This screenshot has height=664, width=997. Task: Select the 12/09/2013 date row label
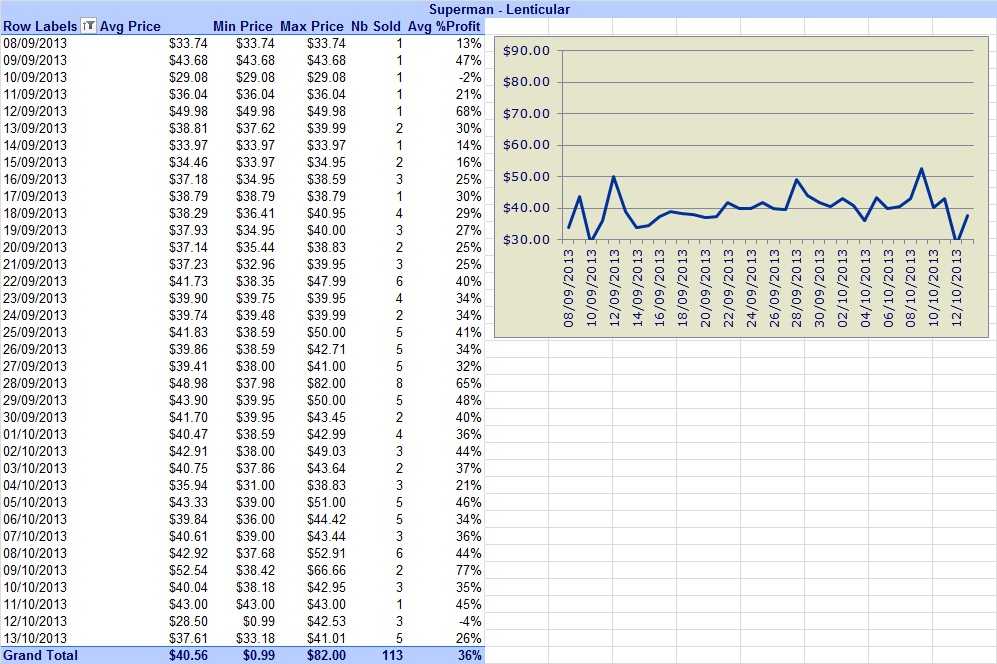[35, 111]
